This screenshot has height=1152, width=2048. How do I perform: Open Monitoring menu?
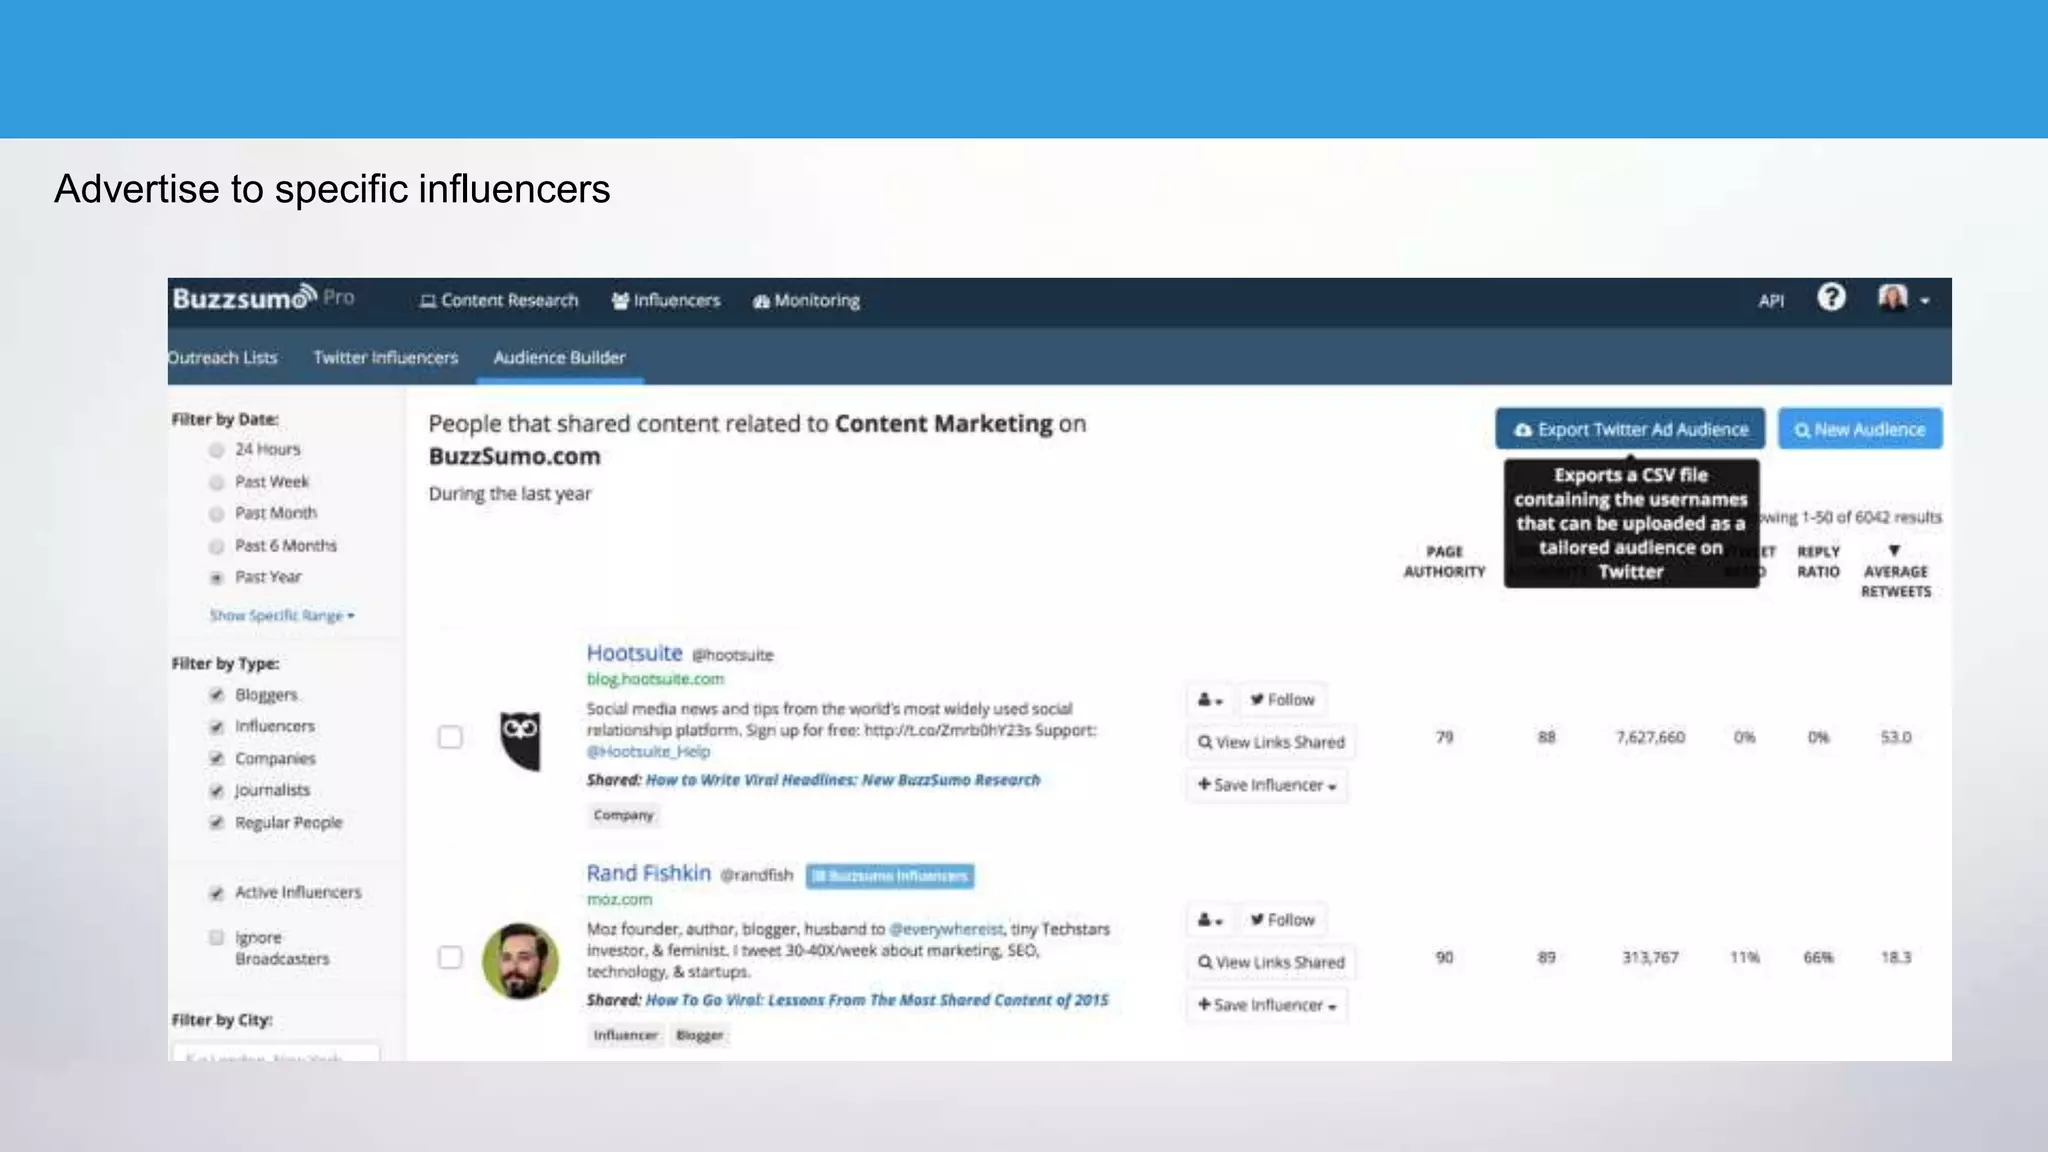(806, 300)
